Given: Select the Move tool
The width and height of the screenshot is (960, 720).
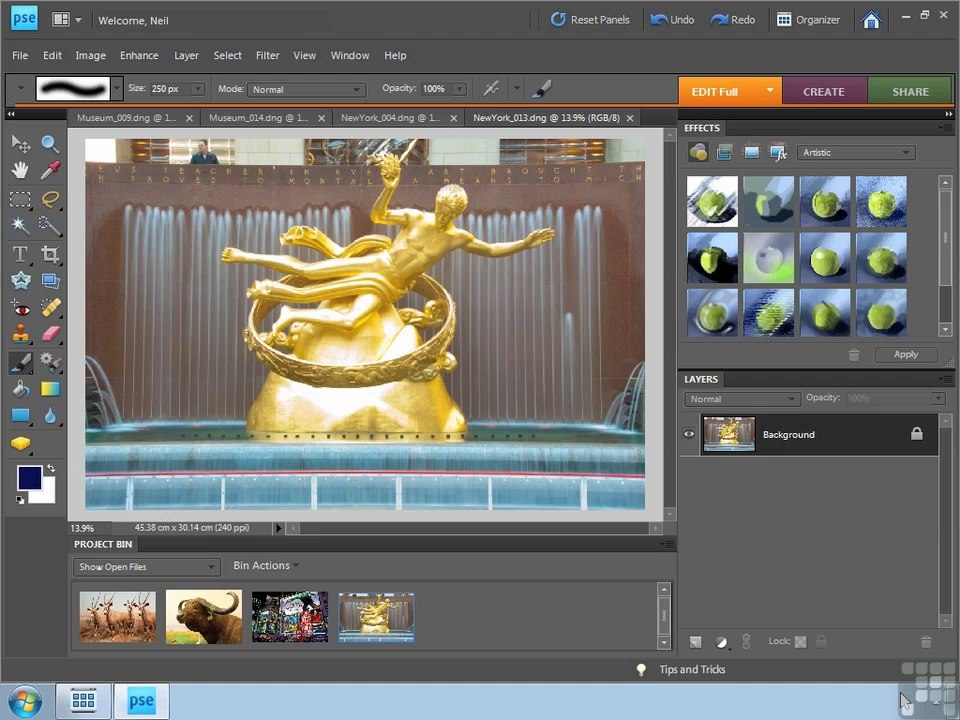Looking at the screenshot, I should pos(20,143).
